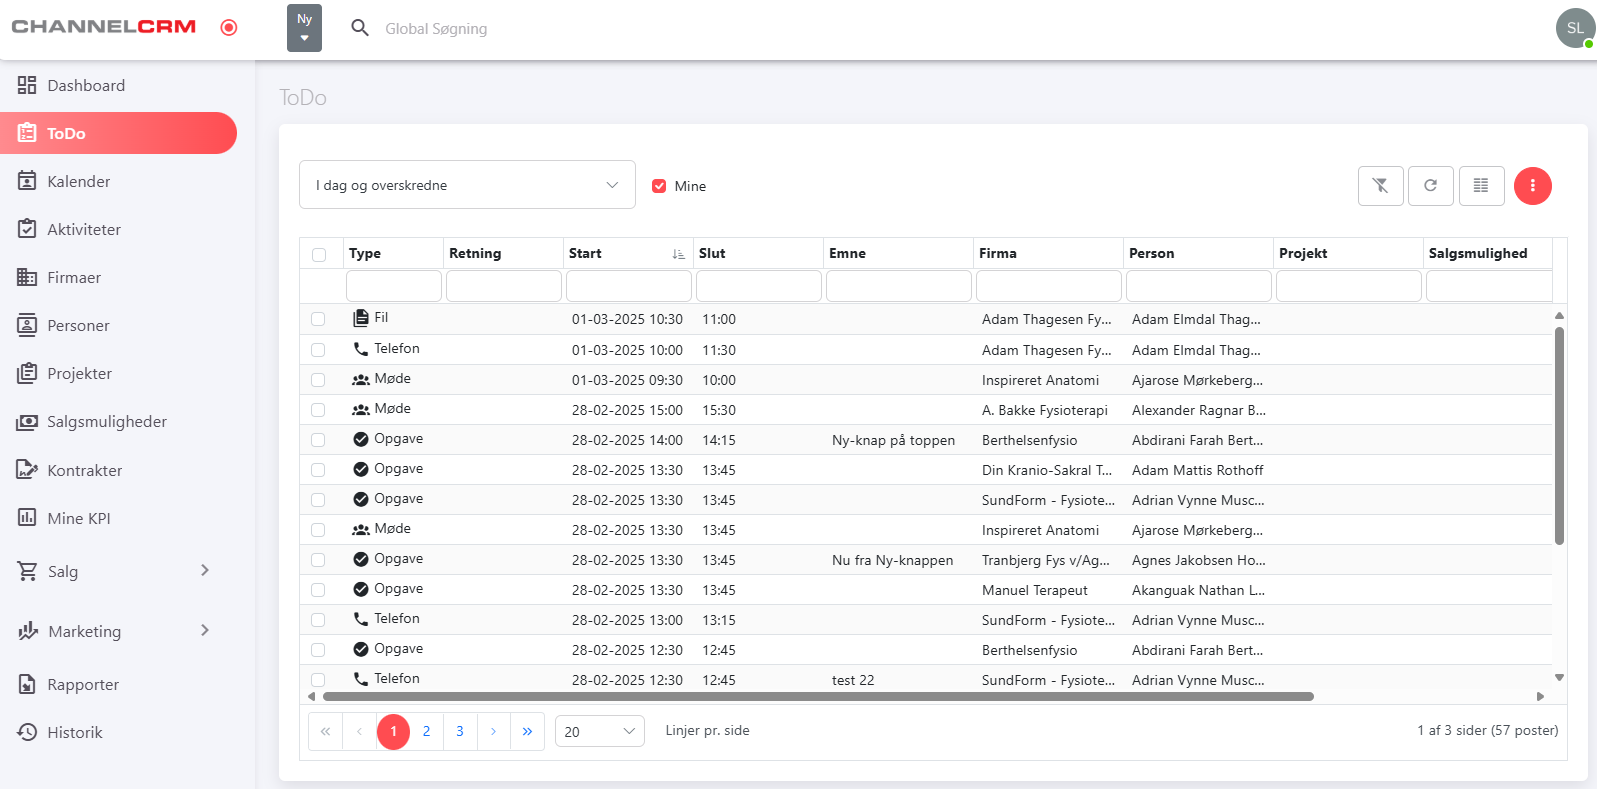Click the Dashboard sidebar icon
This screenshot has width=1597, height=789.
point(27,85)
